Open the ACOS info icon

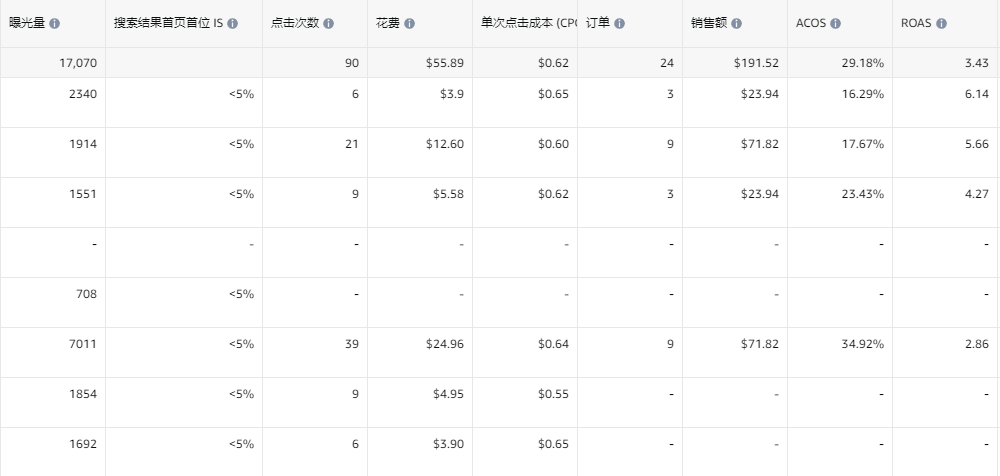835,23
